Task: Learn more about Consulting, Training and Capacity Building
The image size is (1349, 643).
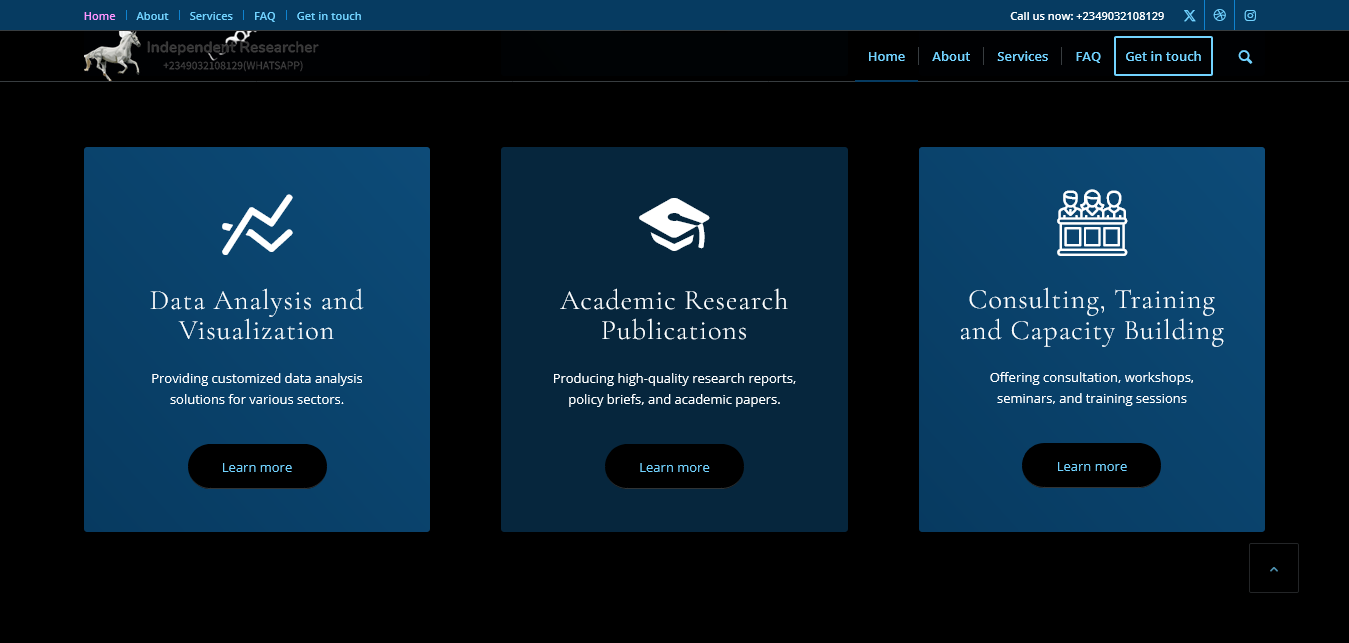Action: [1091, 466]
